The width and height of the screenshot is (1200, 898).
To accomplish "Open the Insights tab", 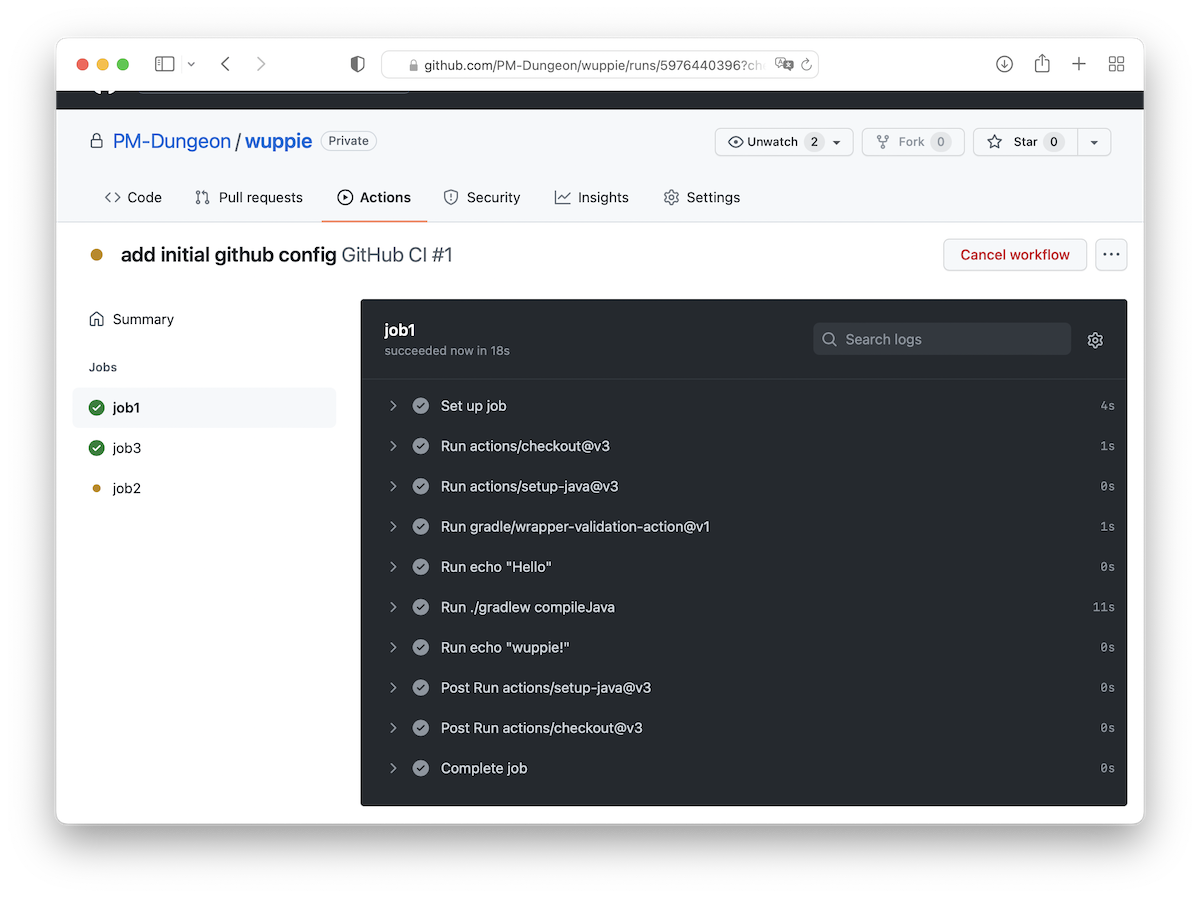I will tap(592, 198).
